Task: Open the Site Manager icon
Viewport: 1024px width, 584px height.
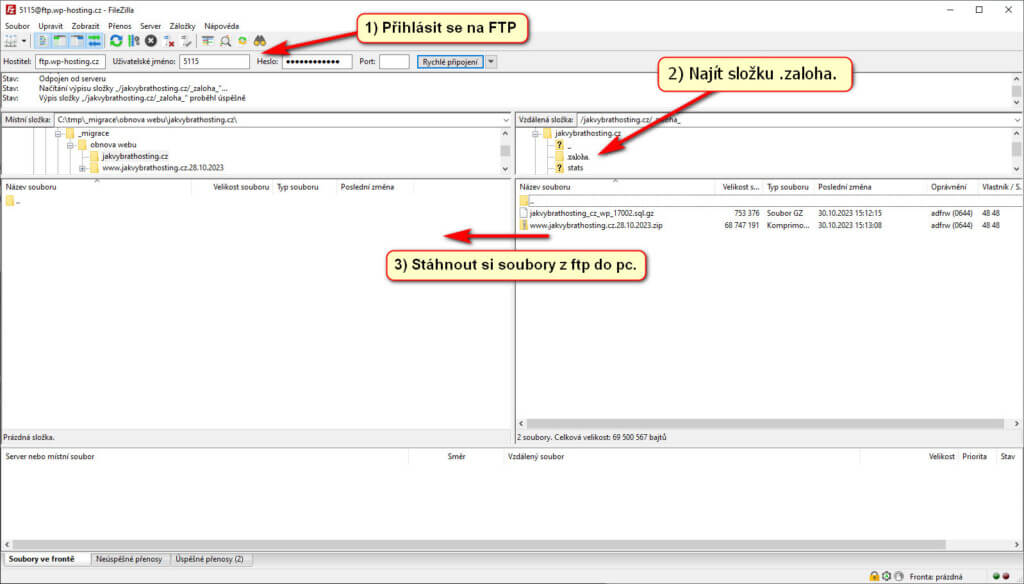Action: point(11,41)
